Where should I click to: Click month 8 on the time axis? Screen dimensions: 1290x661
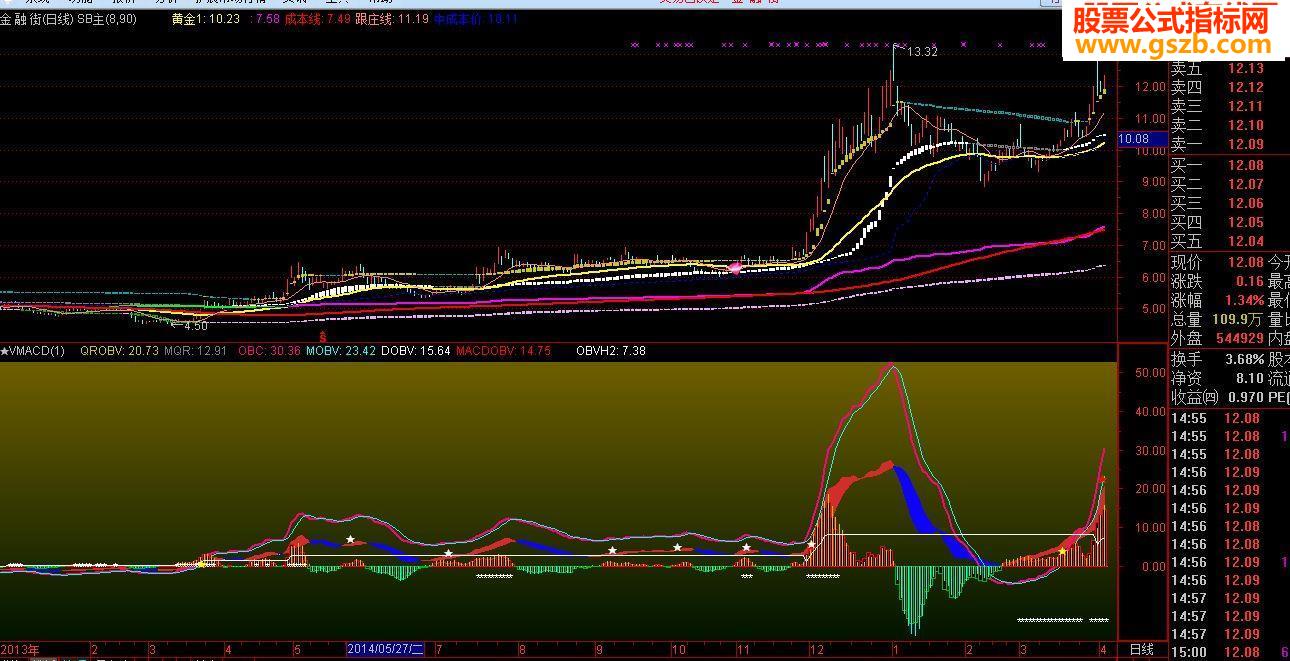click(x=523, y=650)
